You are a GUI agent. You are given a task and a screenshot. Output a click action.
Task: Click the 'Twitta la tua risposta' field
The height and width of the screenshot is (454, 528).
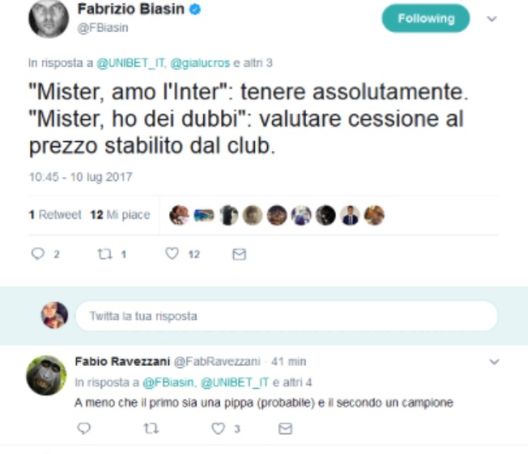[287, 316]
